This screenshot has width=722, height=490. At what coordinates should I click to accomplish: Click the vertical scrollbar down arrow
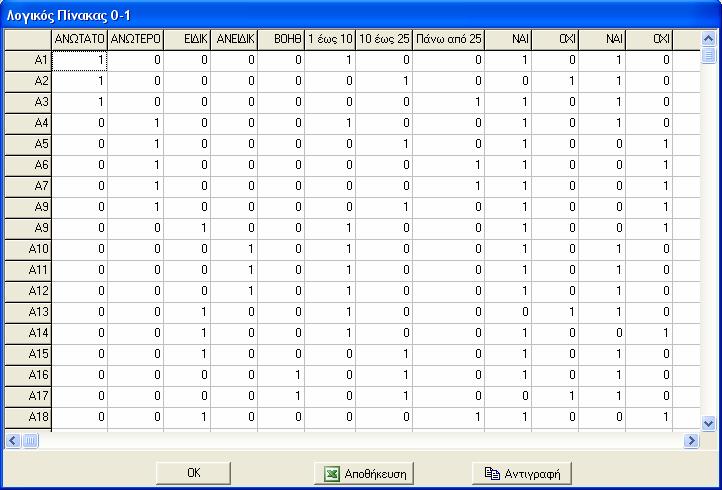tap(709, 423)
